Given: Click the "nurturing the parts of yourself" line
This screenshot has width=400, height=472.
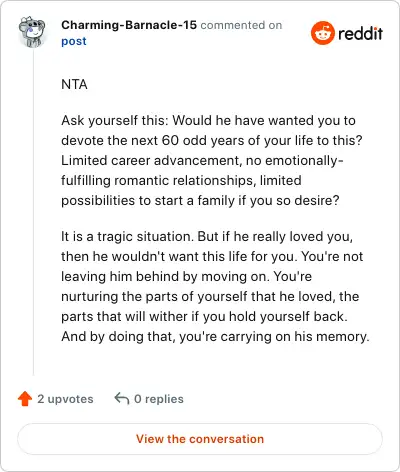Looking at the screenshot, I should [210, 297].
